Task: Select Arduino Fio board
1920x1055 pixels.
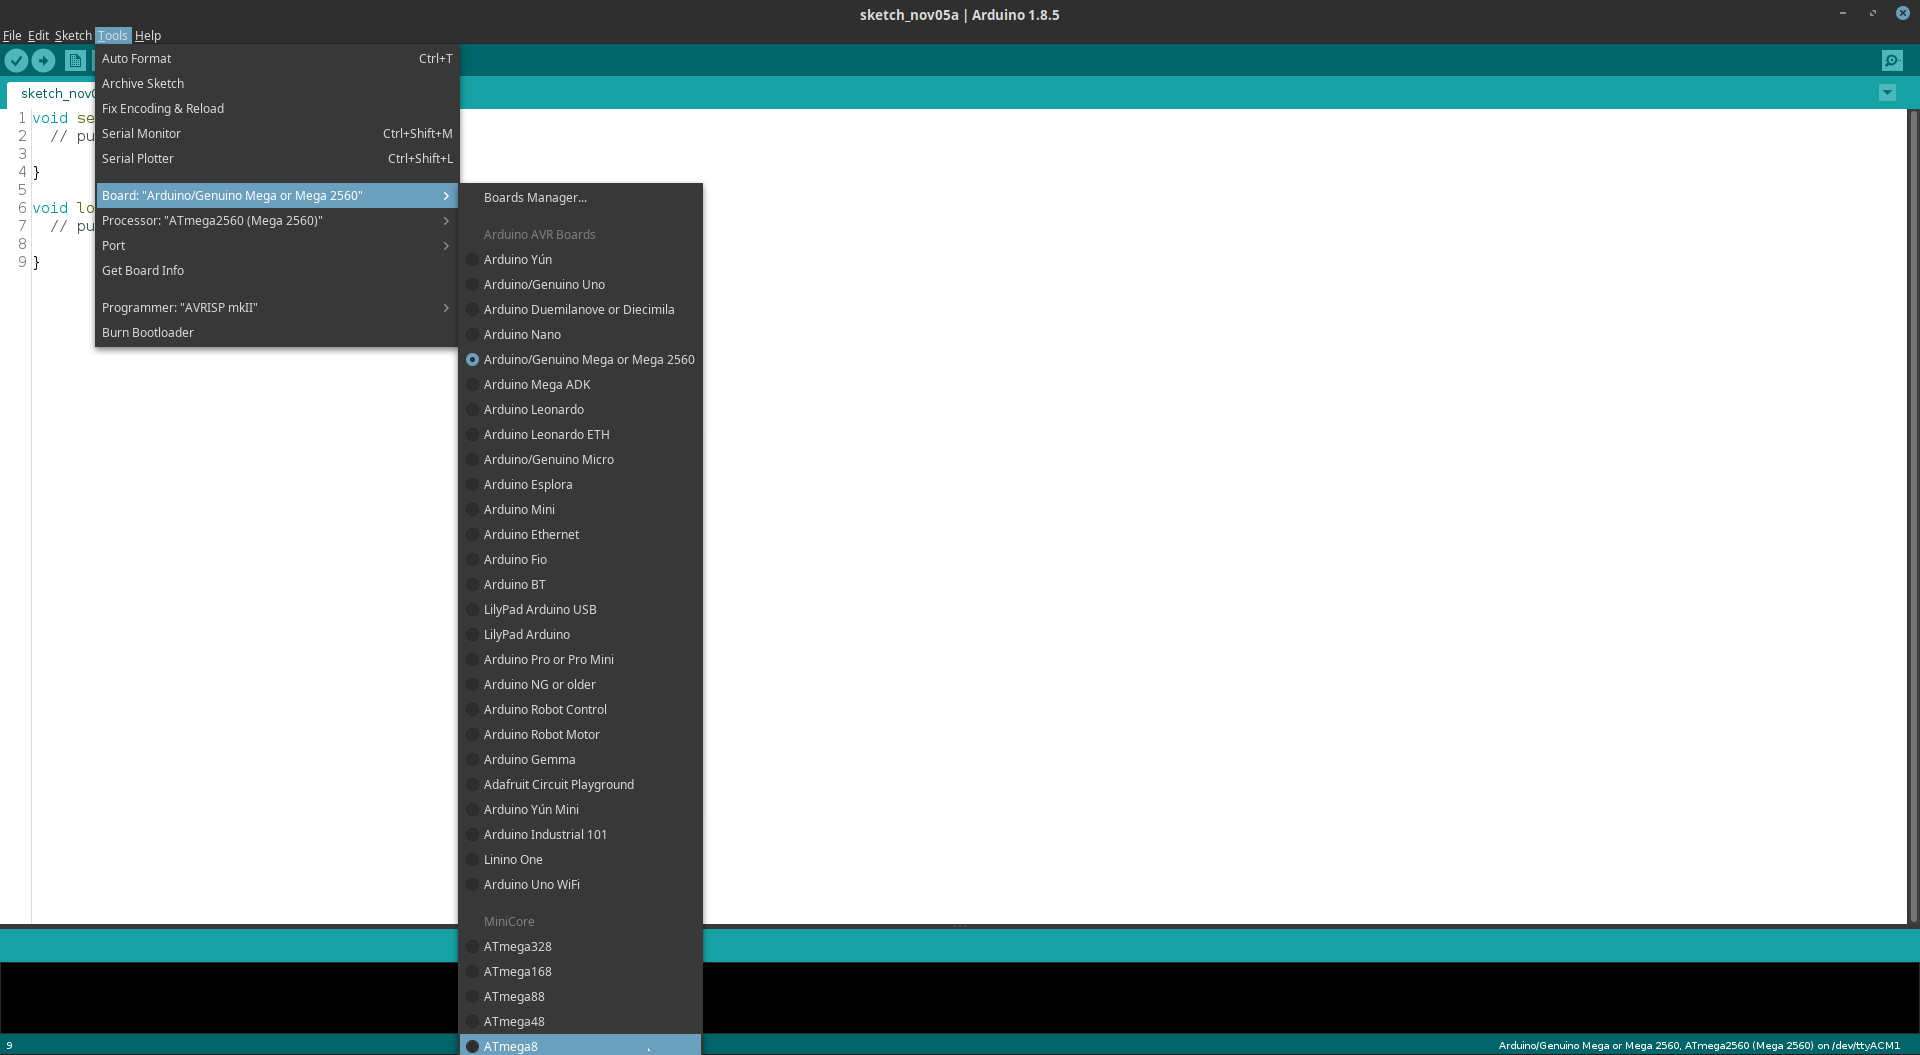Action: coord(581,560)
